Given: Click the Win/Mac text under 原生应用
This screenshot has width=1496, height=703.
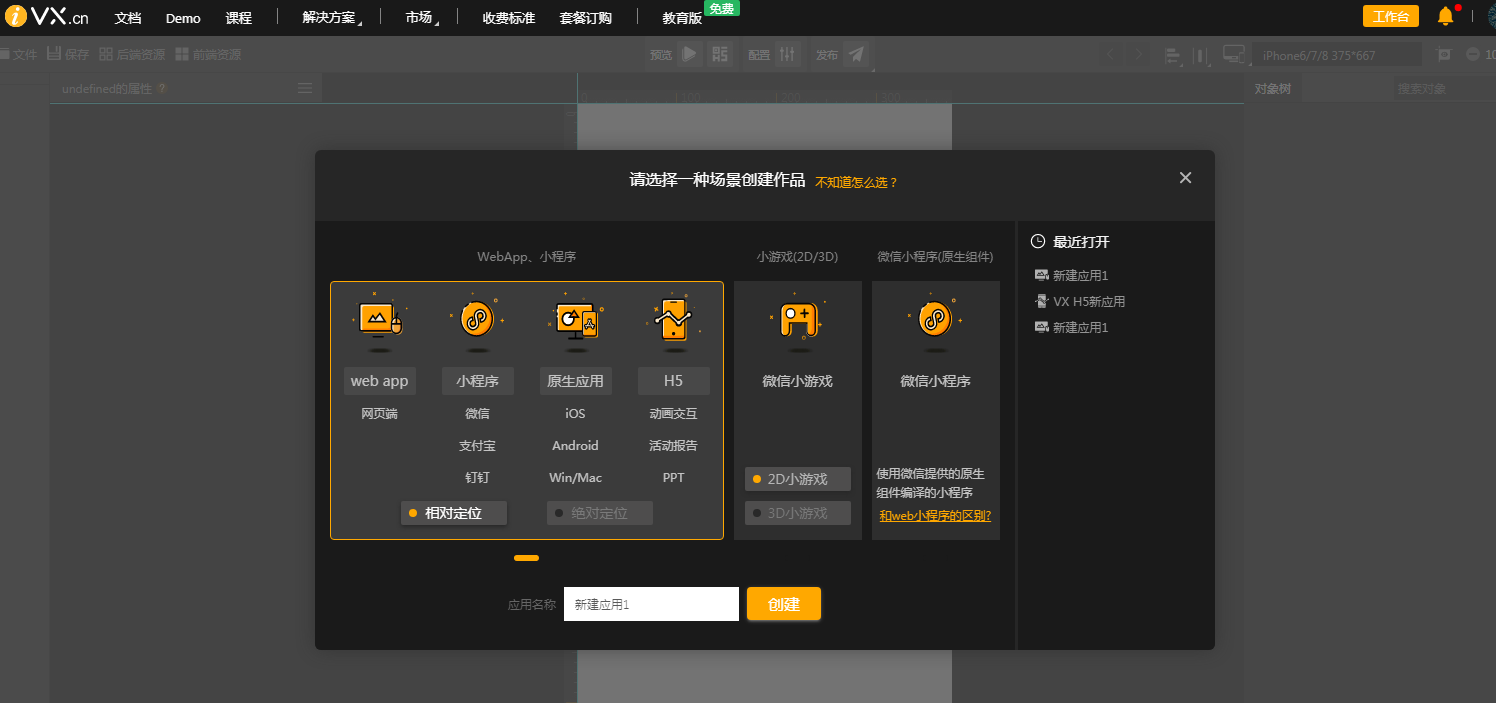Looking at the screenshot, I should coord(575,477).
